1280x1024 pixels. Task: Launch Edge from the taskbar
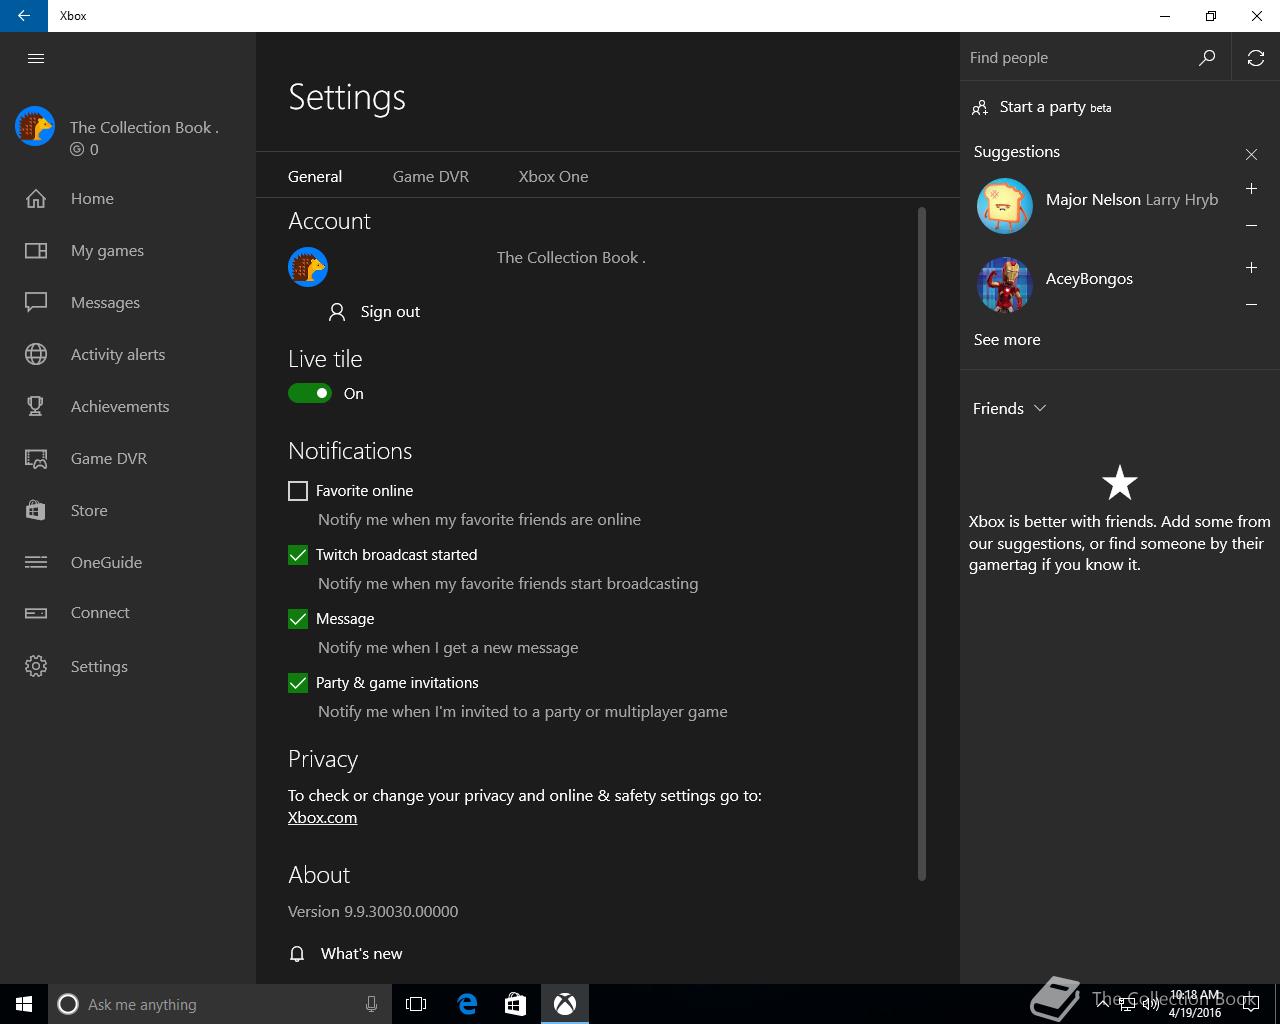467,1004
